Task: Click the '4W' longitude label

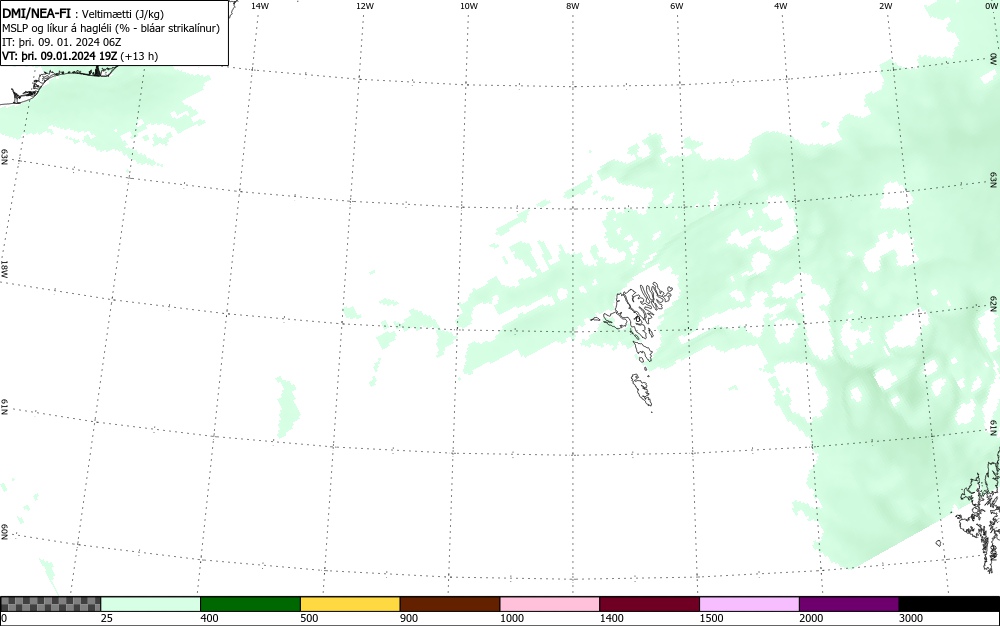Action: click(781, 6)
